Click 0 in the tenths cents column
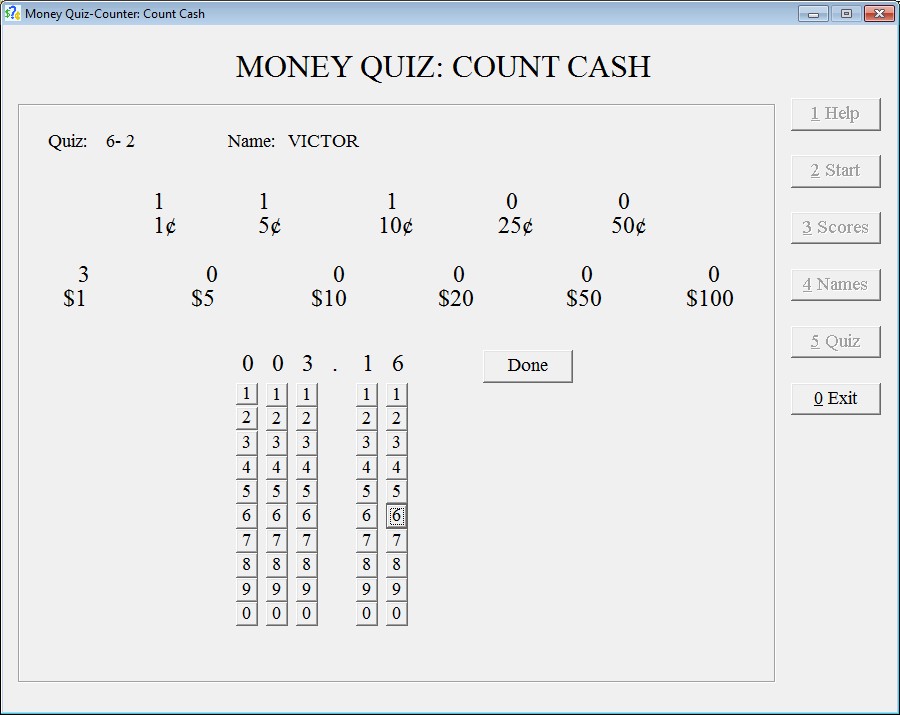This screenshot has height=715, width=900. coord(366,614)
